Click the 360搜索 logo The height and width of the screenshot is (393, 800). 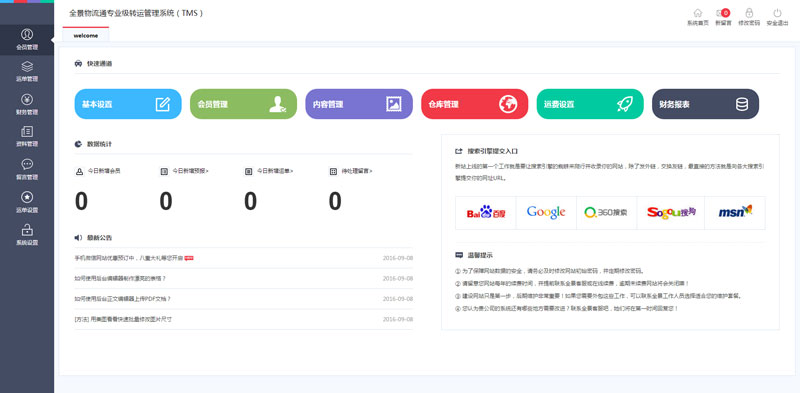coord(606,212)
